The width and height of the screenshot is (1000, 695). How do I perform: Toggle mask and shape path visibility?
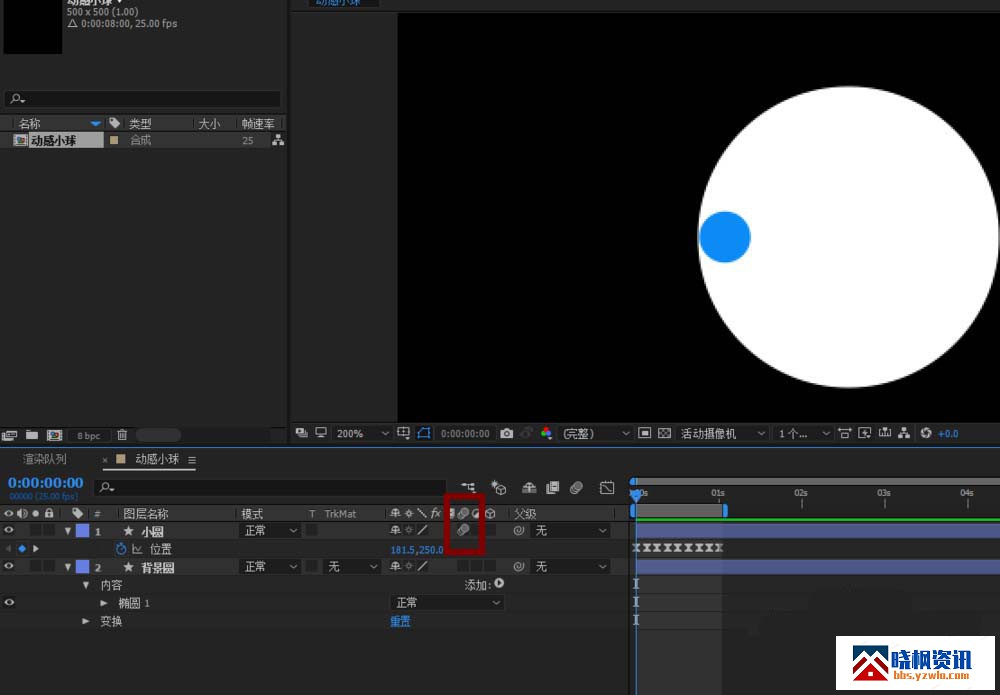coord(423,433)
